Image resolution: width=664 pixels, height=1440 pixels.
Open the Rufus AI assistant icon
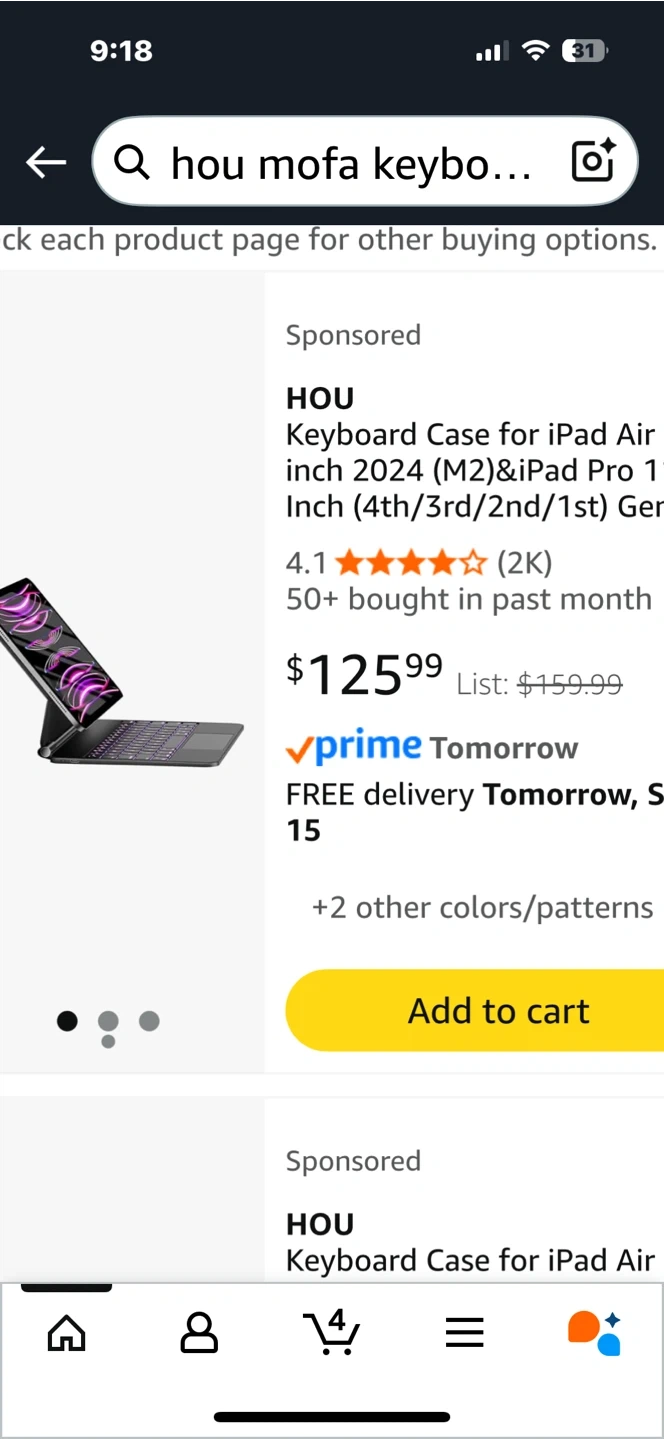coord(595,1332)
